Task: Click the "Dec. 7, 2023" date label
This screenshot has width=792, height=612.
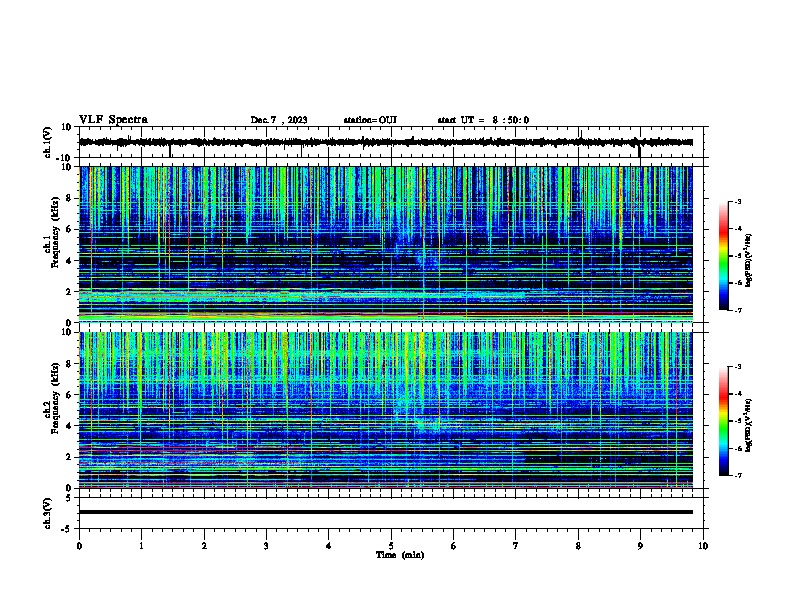Action: 279,120
